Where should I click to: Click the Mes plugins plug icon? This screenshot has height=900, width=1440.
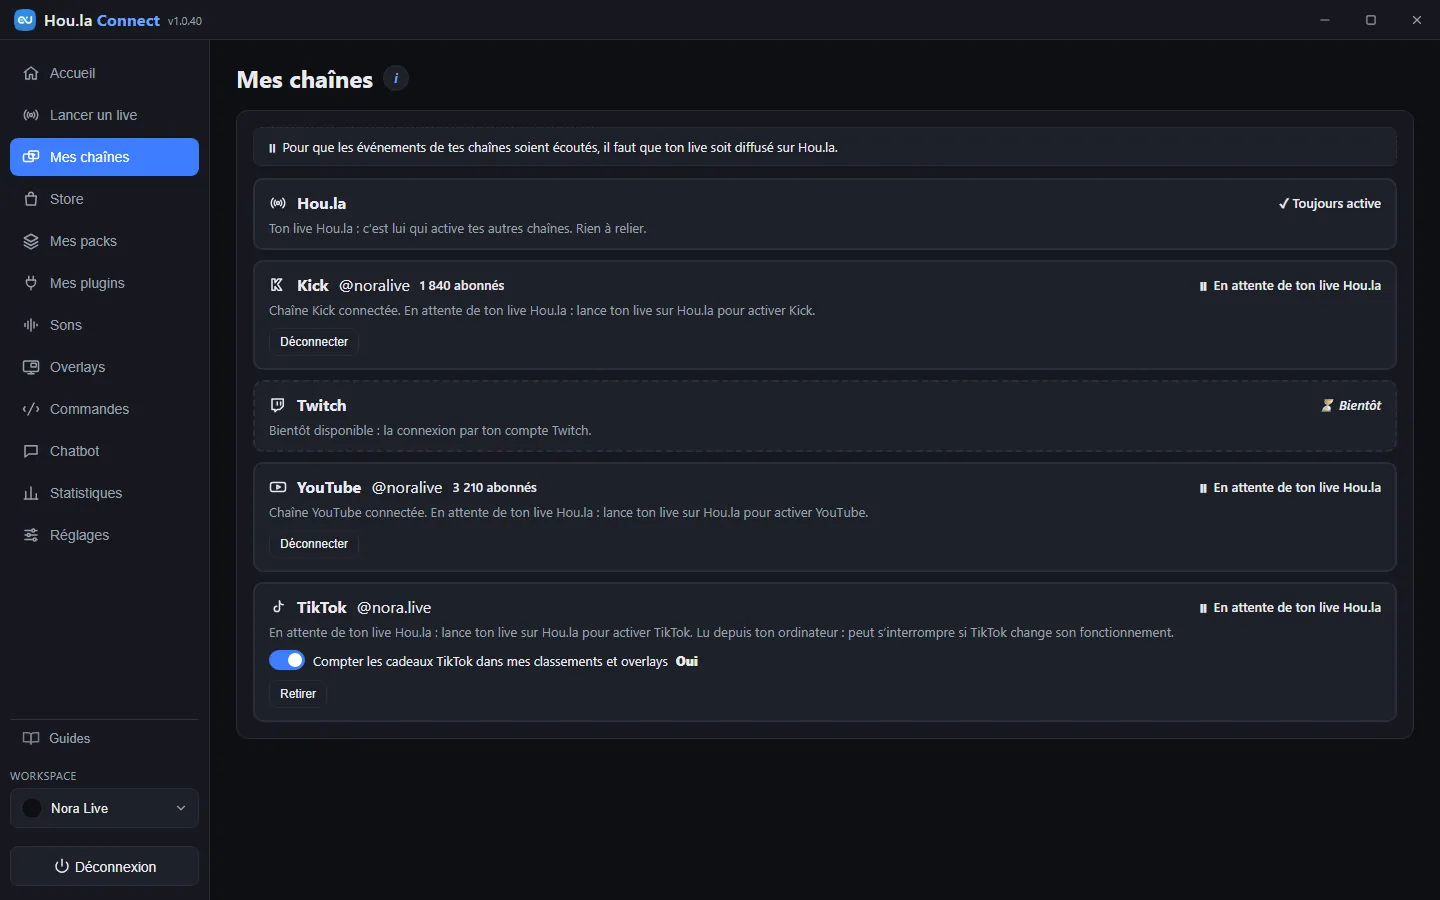31,283
